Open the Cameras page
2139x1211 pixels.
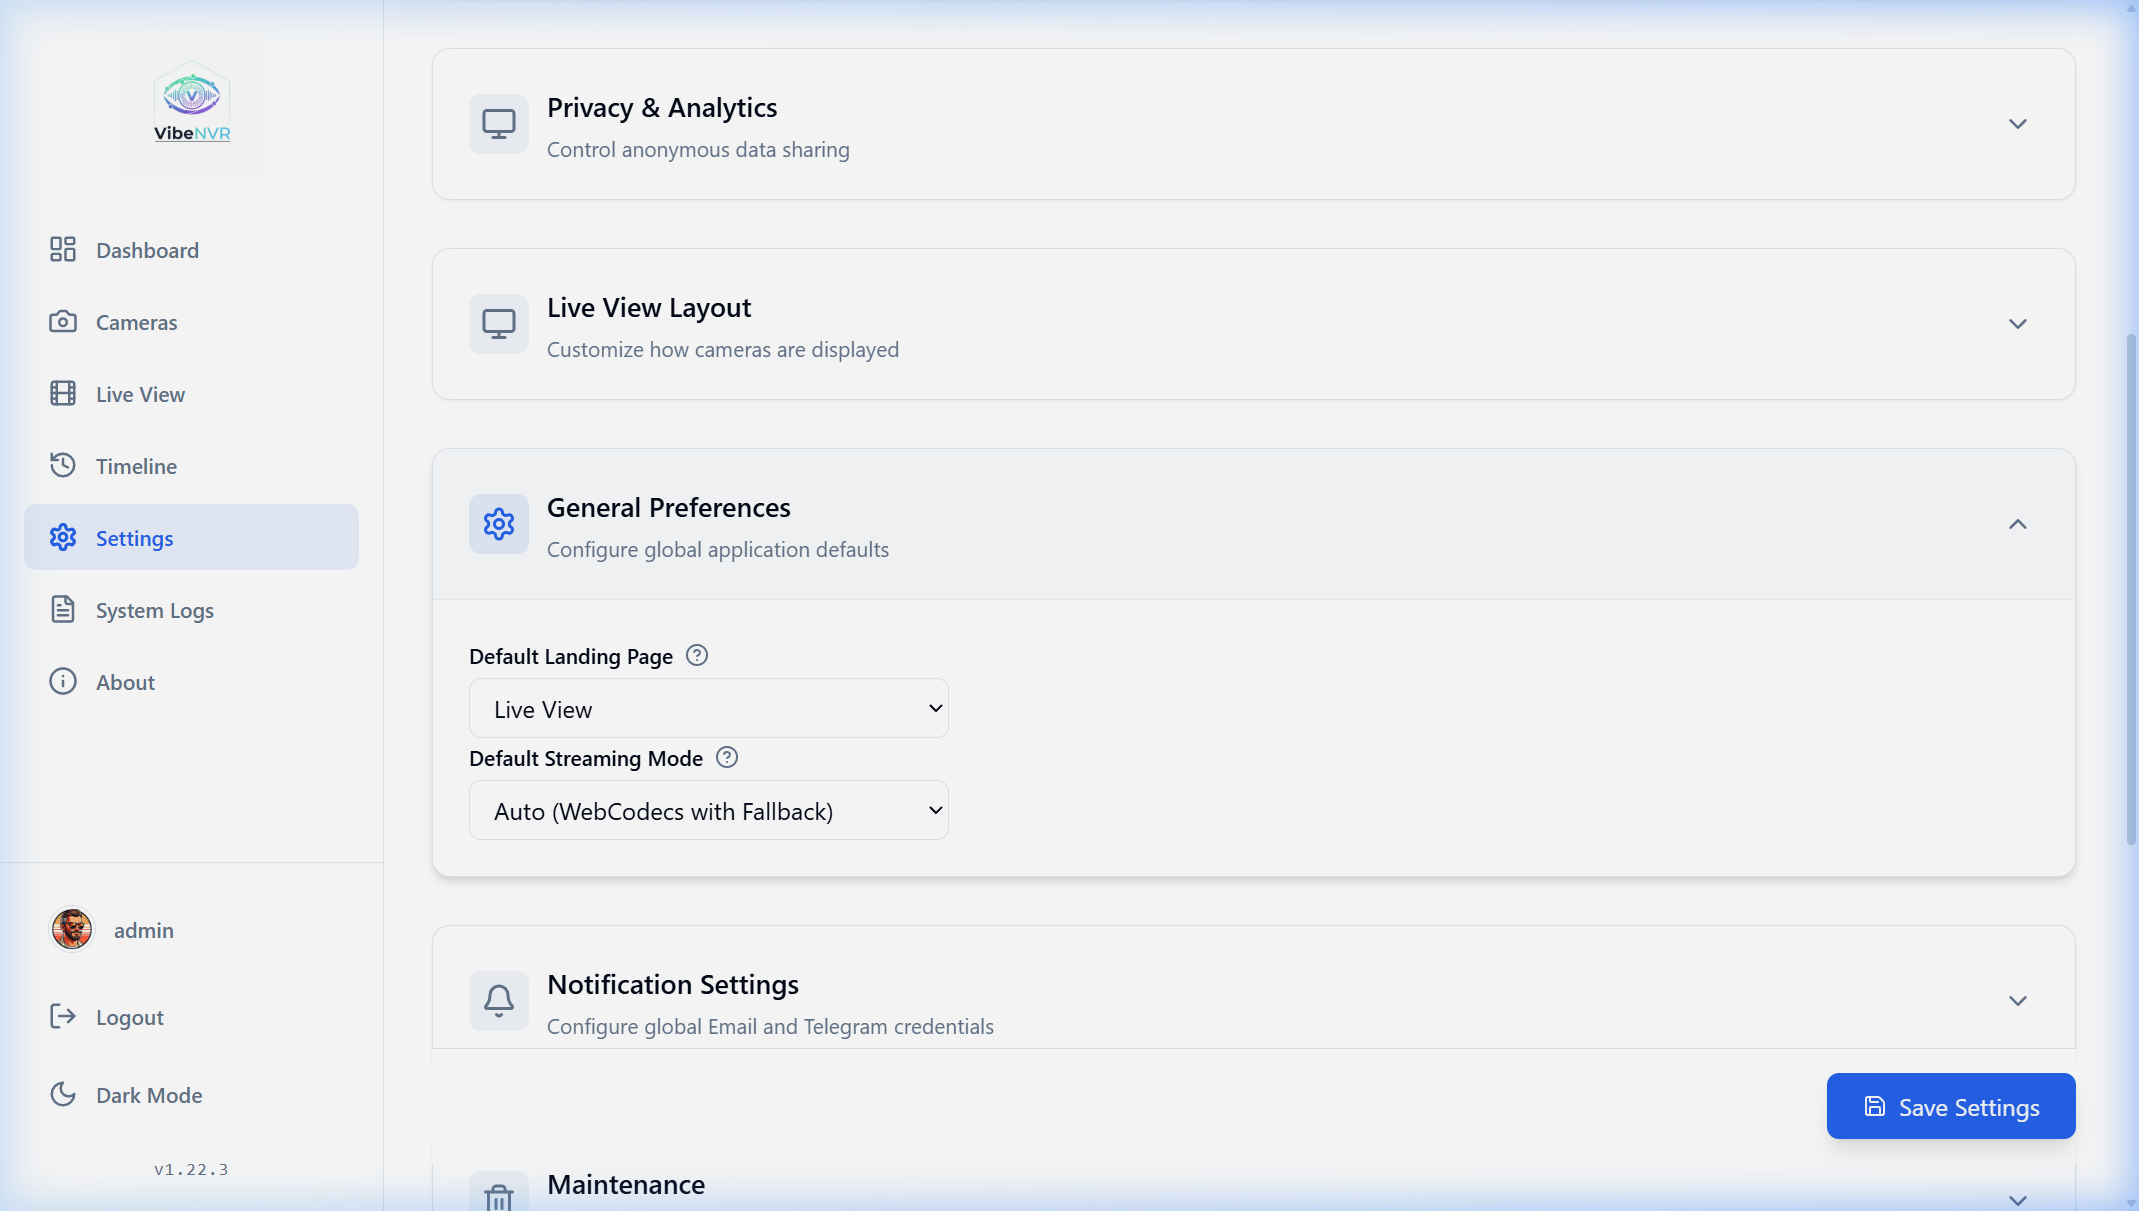click(x=191, y=321)
